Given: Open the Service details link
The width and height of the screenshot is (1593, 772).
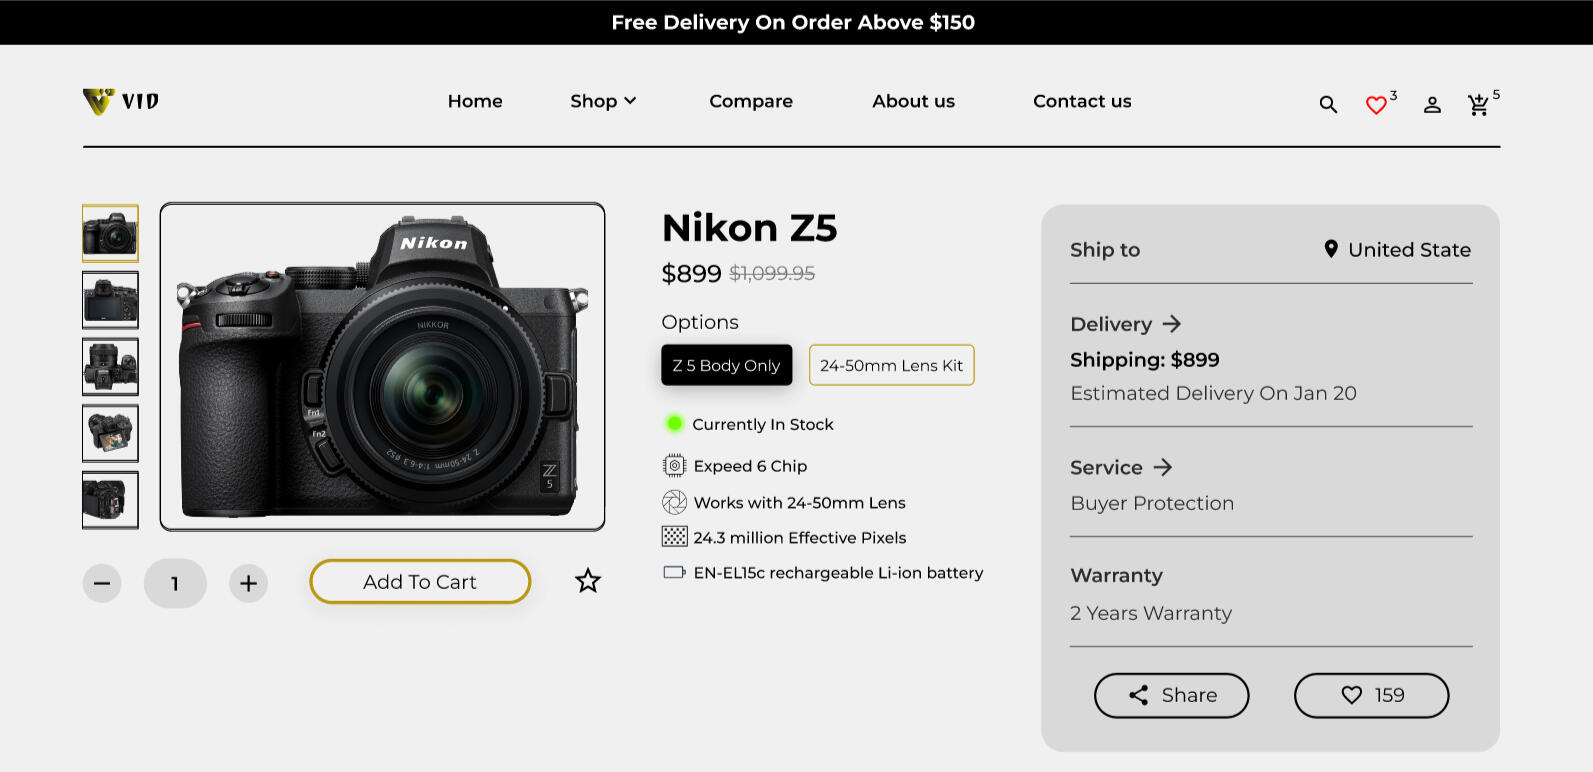Looking at the screenshot, I should click(1121, 467).
